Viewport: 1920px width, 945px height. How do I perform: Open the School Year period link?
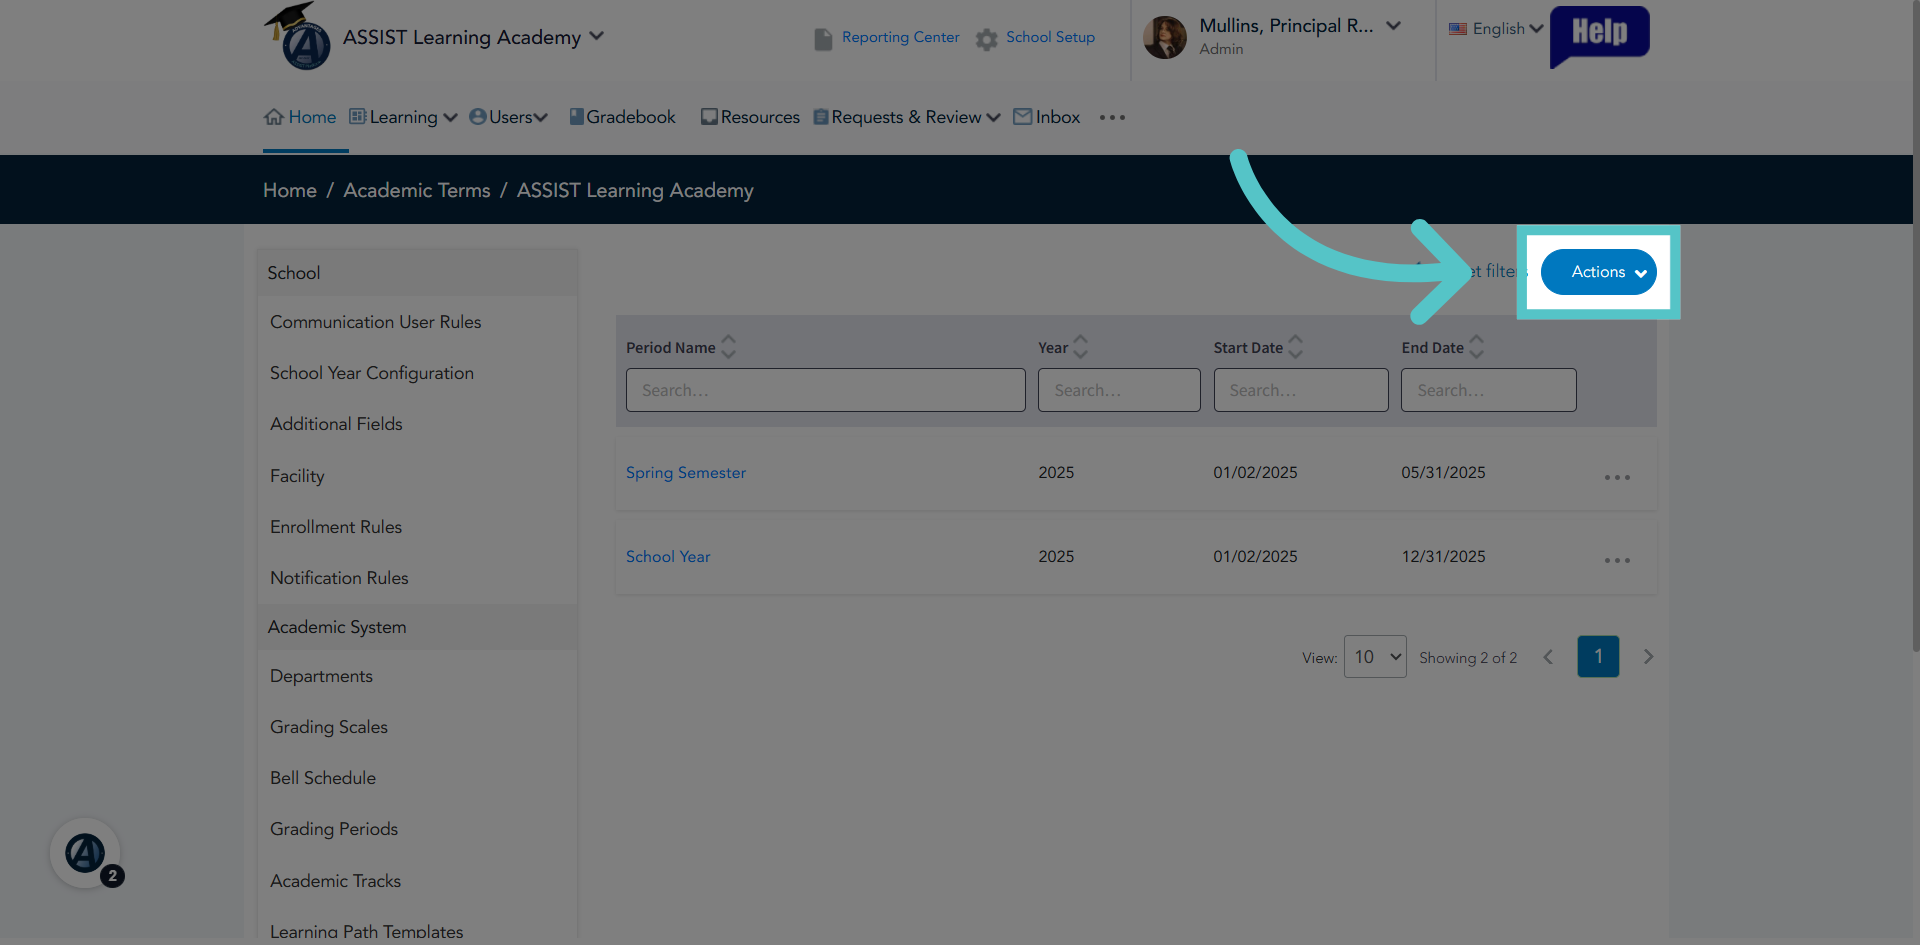[x=668, y=556]
